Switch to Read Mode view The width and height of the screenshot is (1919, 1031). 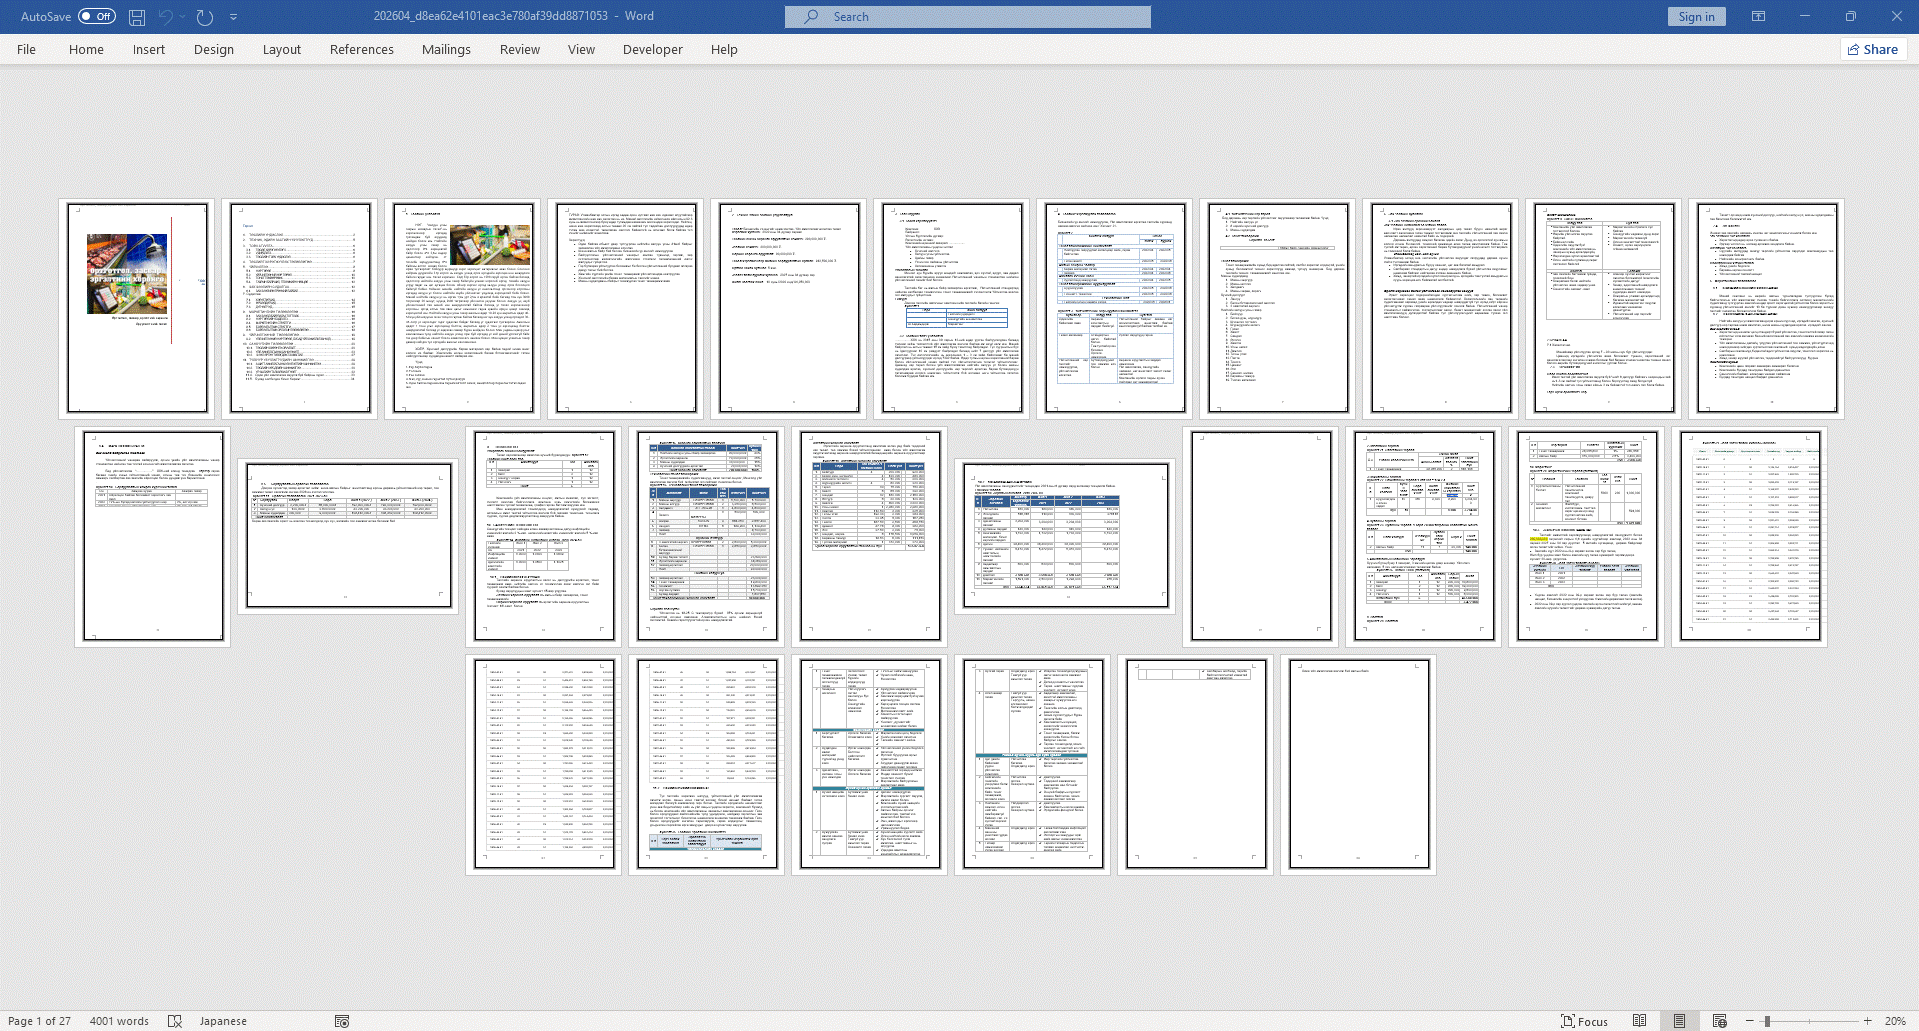click(1639, 1021)
